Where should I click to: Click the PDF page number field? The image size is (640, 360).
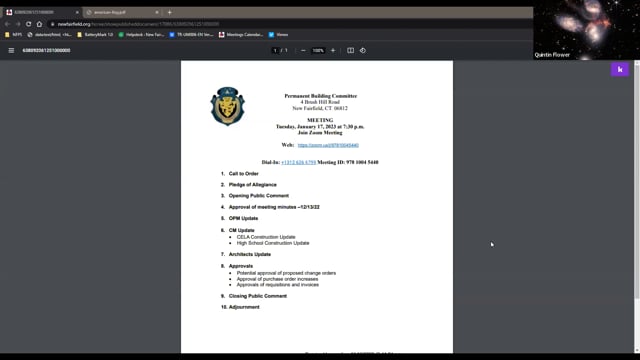tap(275, 51)
